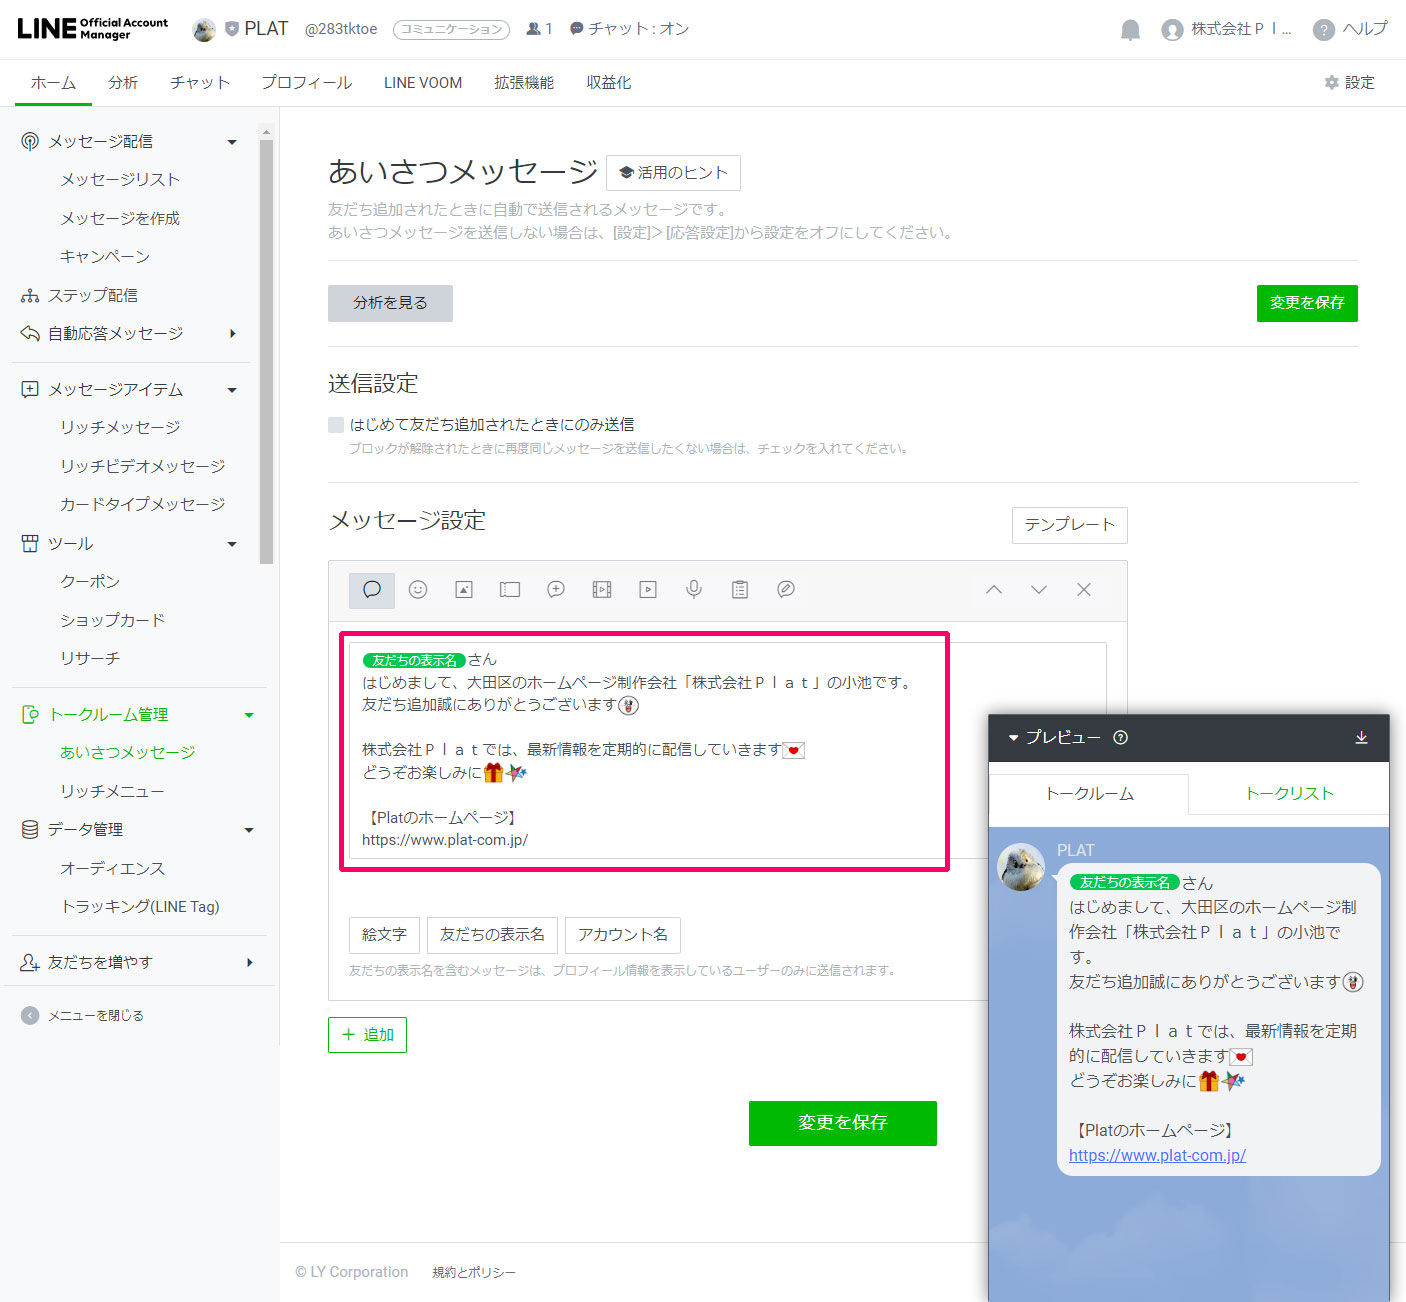This screenshot has width=1406, height=1302.
Task: Select the coupon message icon
Action: (510, 590)
